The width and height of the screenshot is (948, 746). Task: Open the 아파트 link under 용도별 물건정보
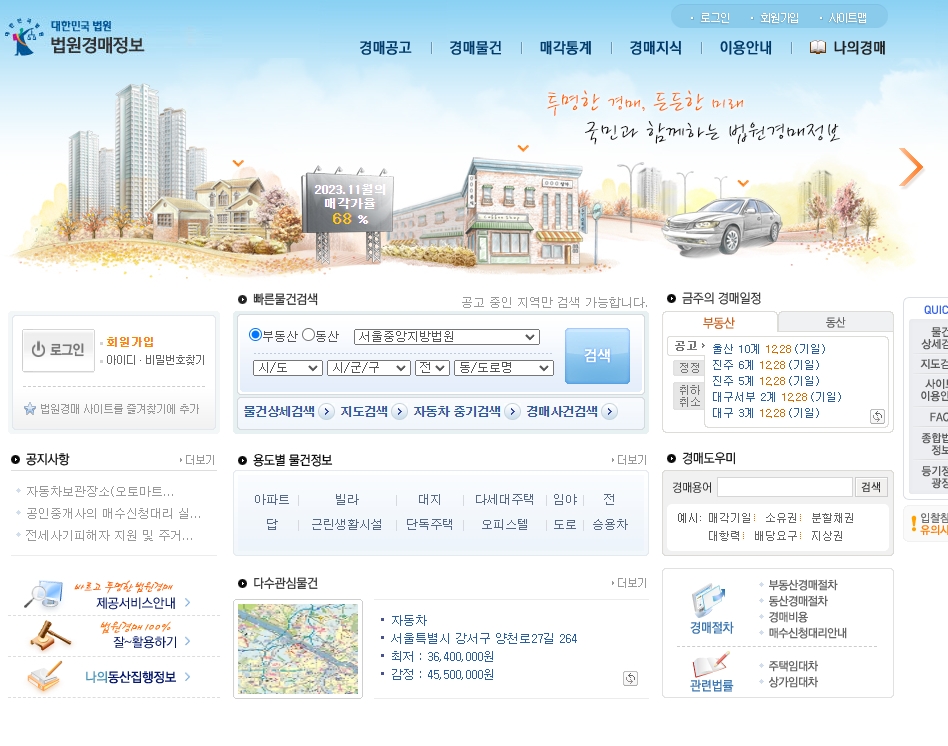pyautogui.click(x=271, y=499)
